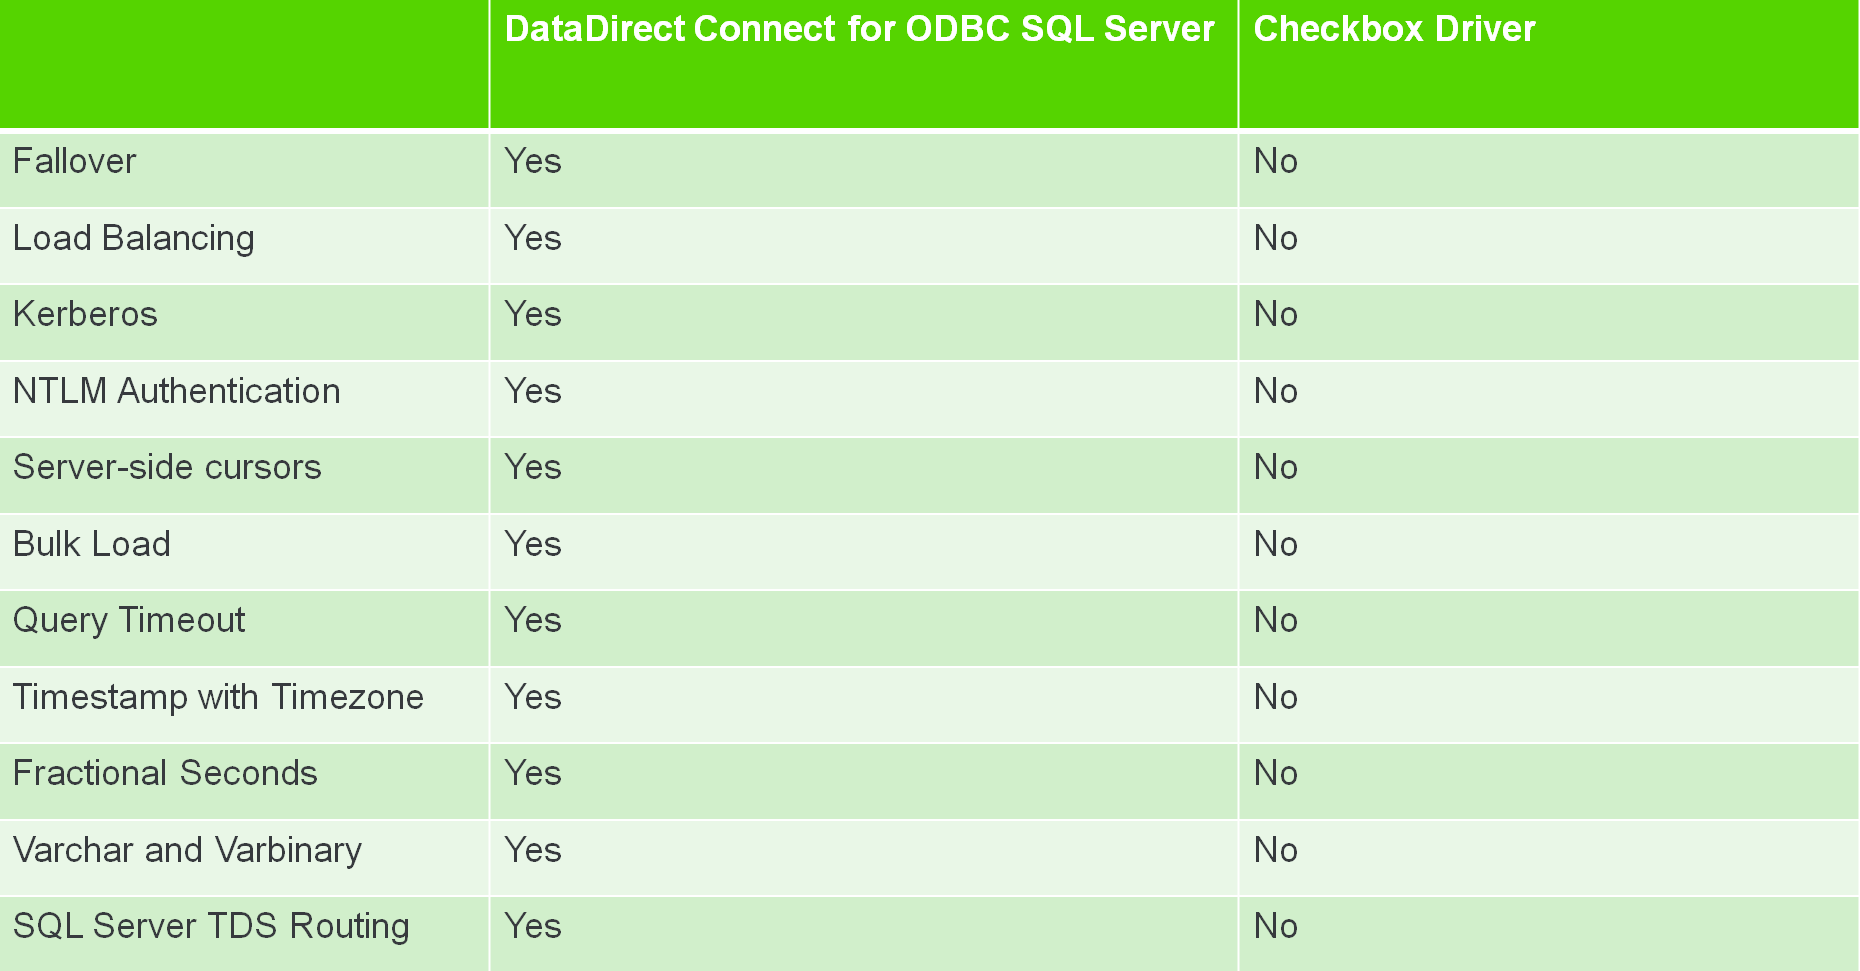The image size is (1860, 971).
Task: Select the Kerberos feature label
Action: pos(85,315)
